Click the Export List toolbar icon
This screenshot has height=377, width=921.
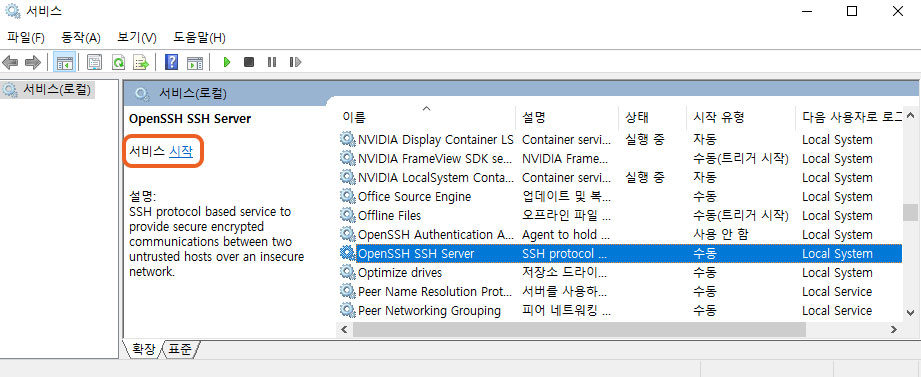[141, 62]
